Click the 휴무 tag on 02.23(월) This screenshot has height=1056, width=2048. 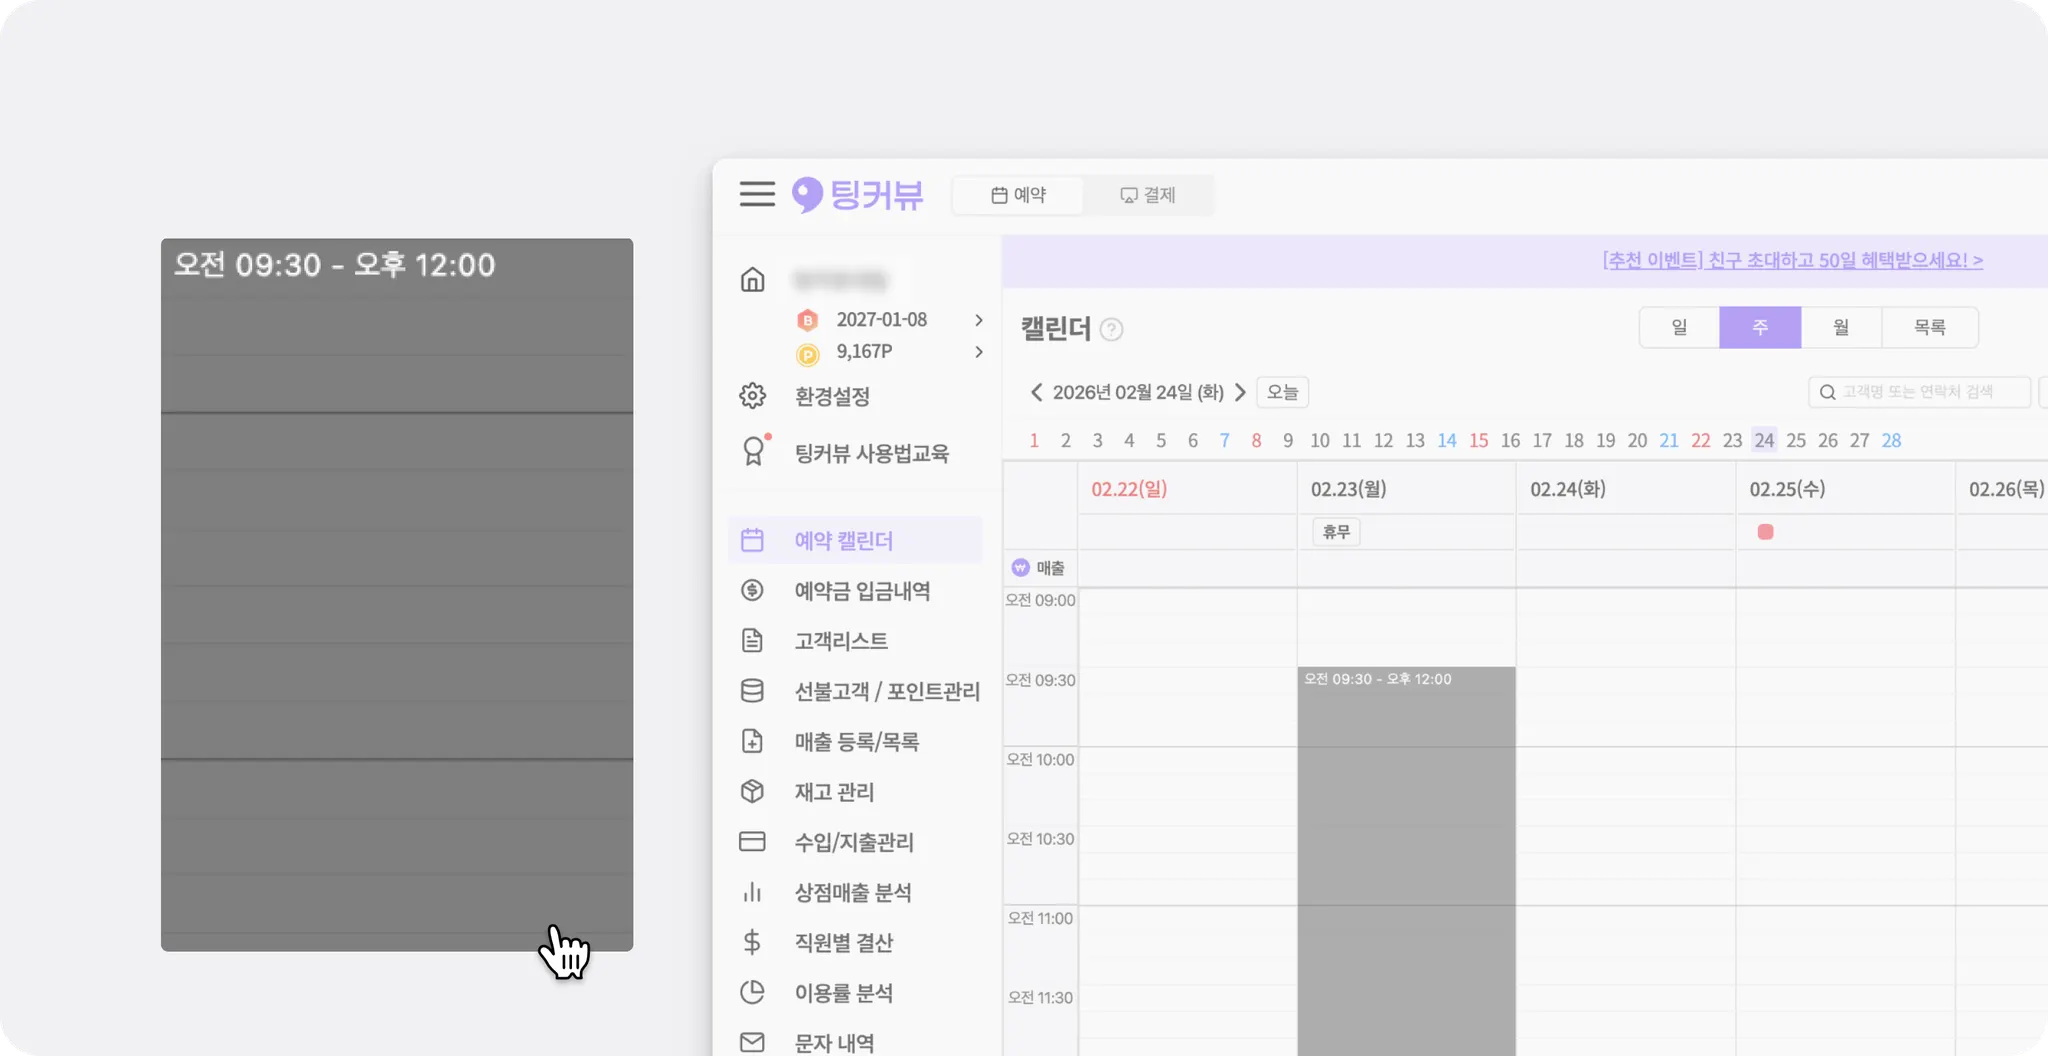pyautogui.click(x=1336, y=532)
